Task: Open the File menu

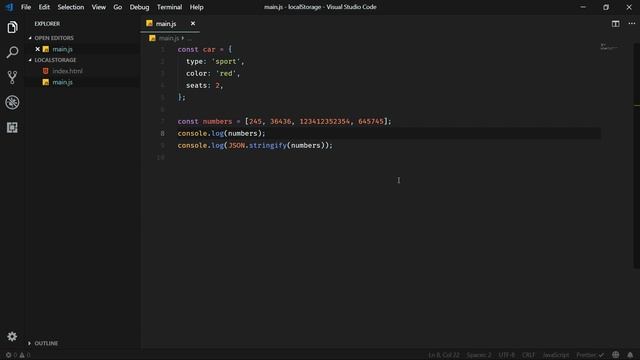Action: (26, 7)
